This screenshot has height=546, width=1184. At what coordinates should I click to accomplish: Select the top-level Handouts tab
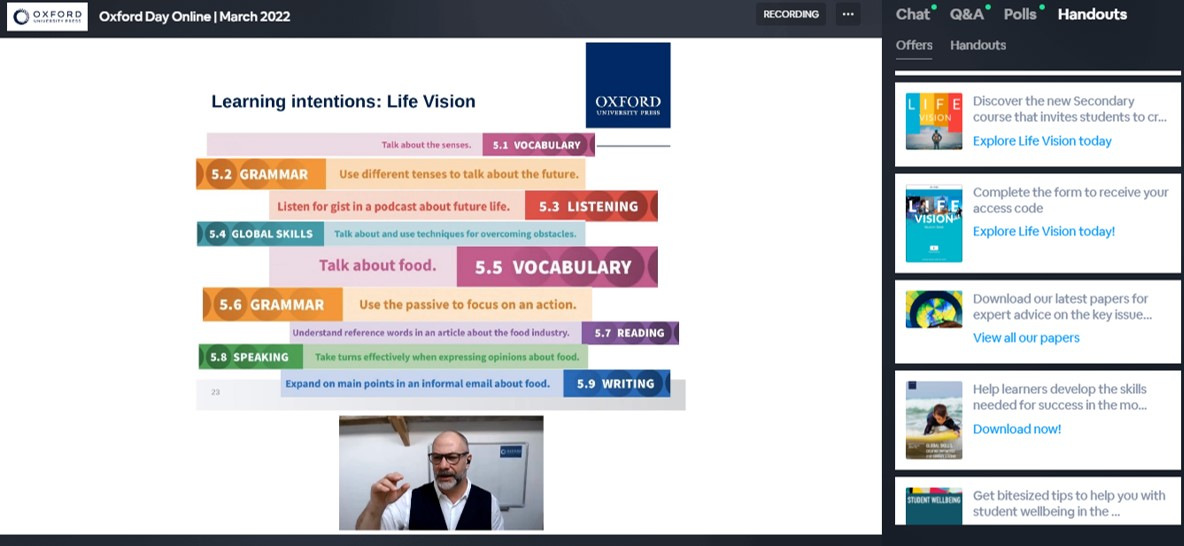click(x=1092, y=14)
